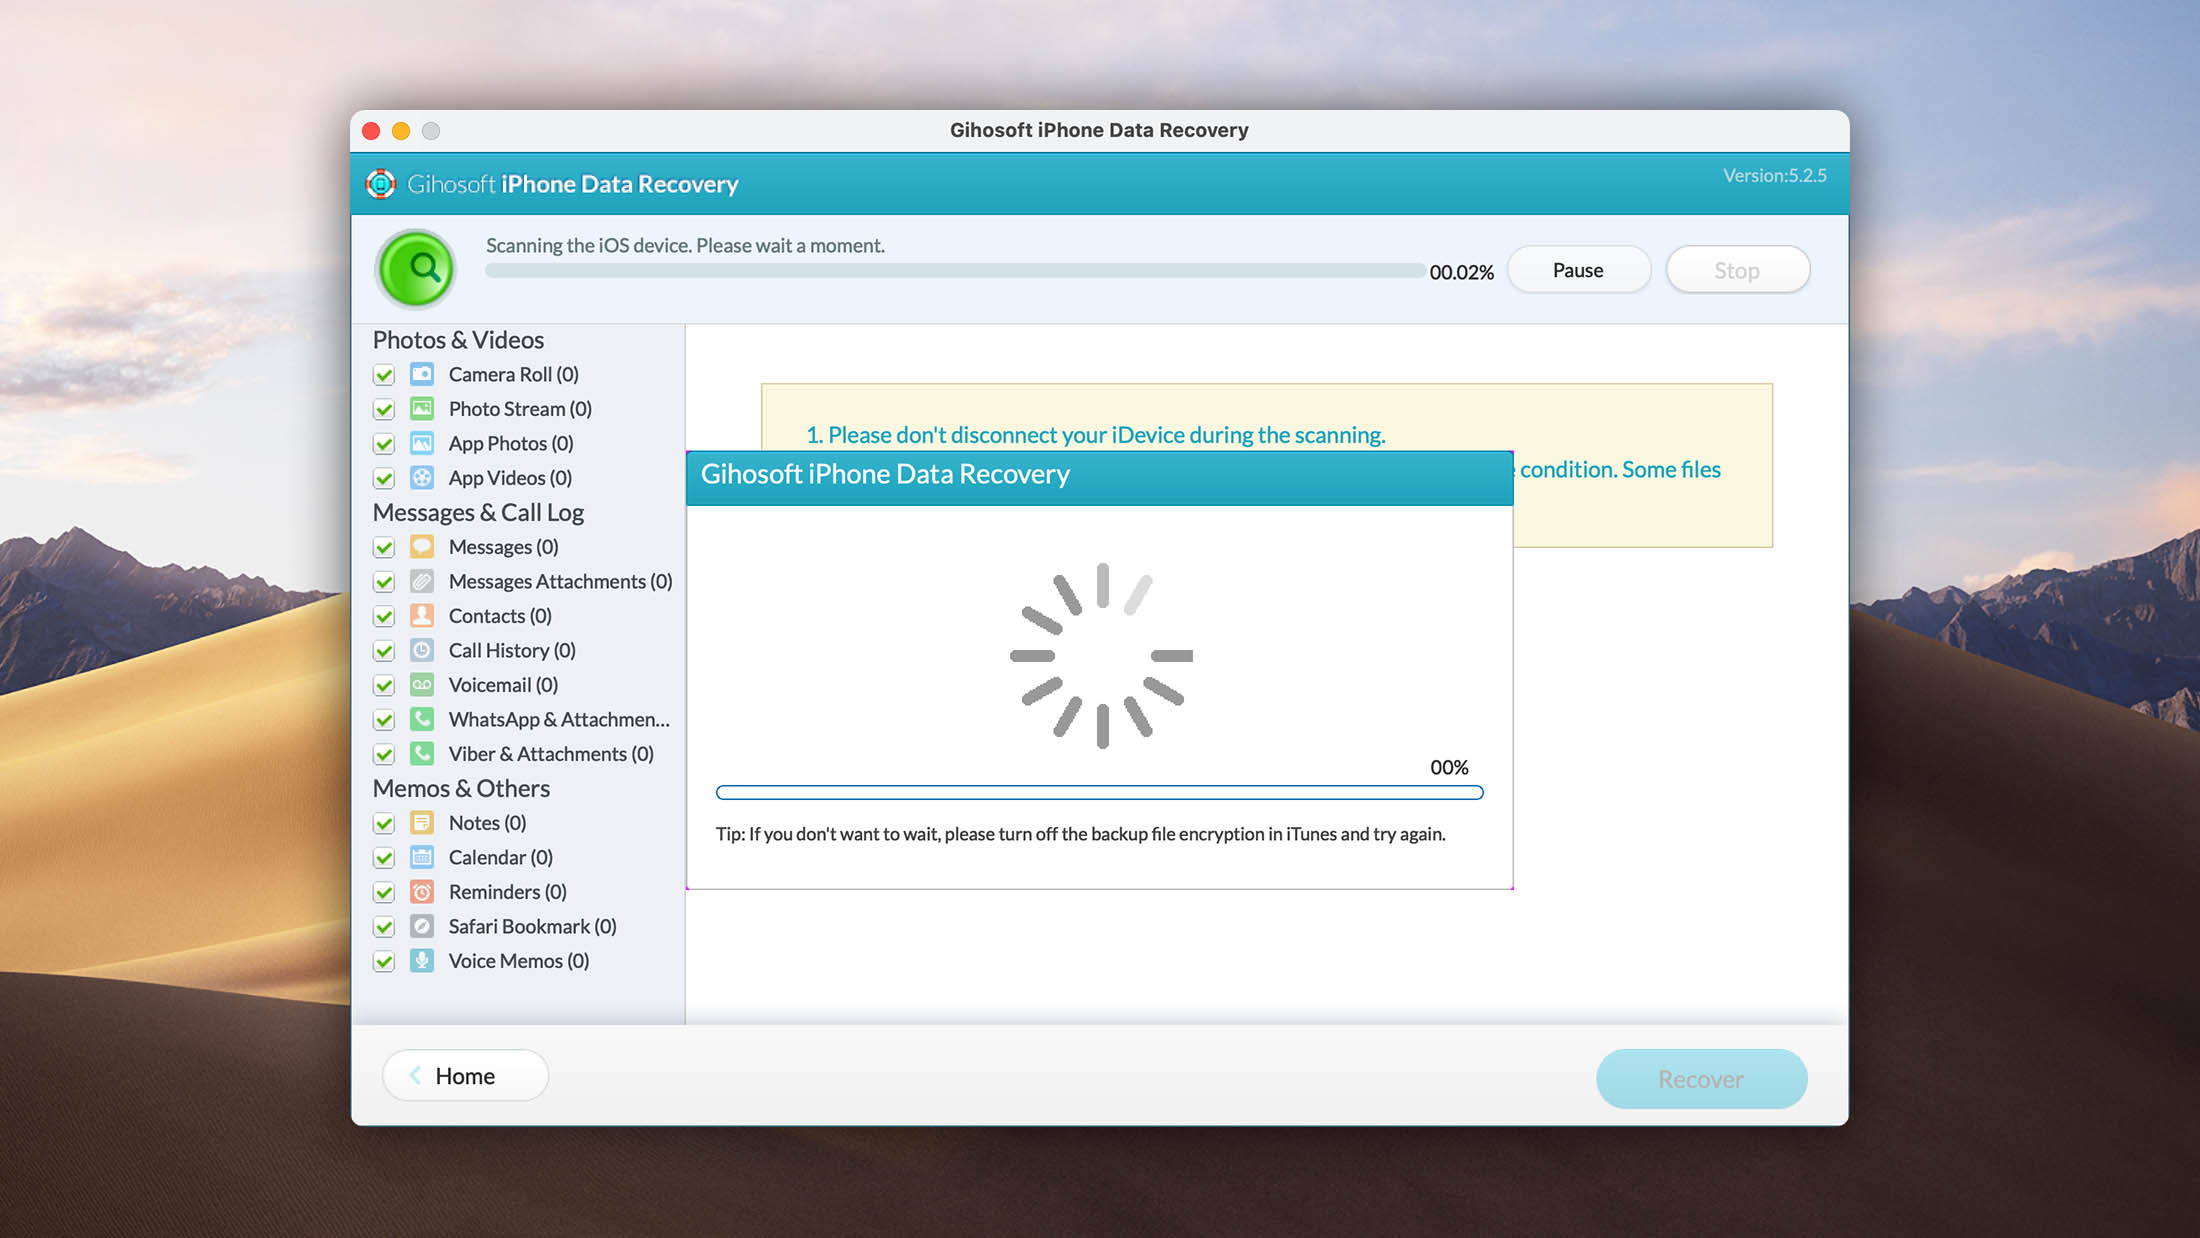
Task: Click the Messages speech bubble icon
Action: point(422,547)
